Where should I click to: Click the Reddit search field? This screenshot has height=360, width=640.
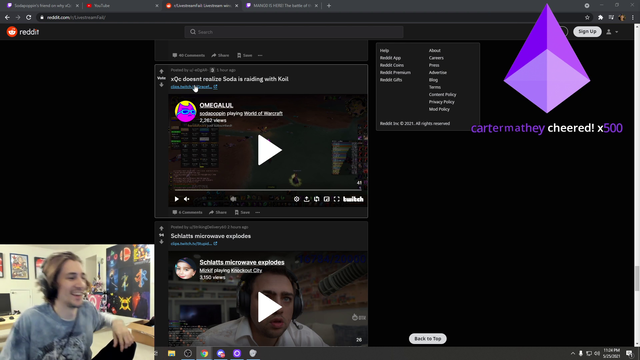[294, 32]
